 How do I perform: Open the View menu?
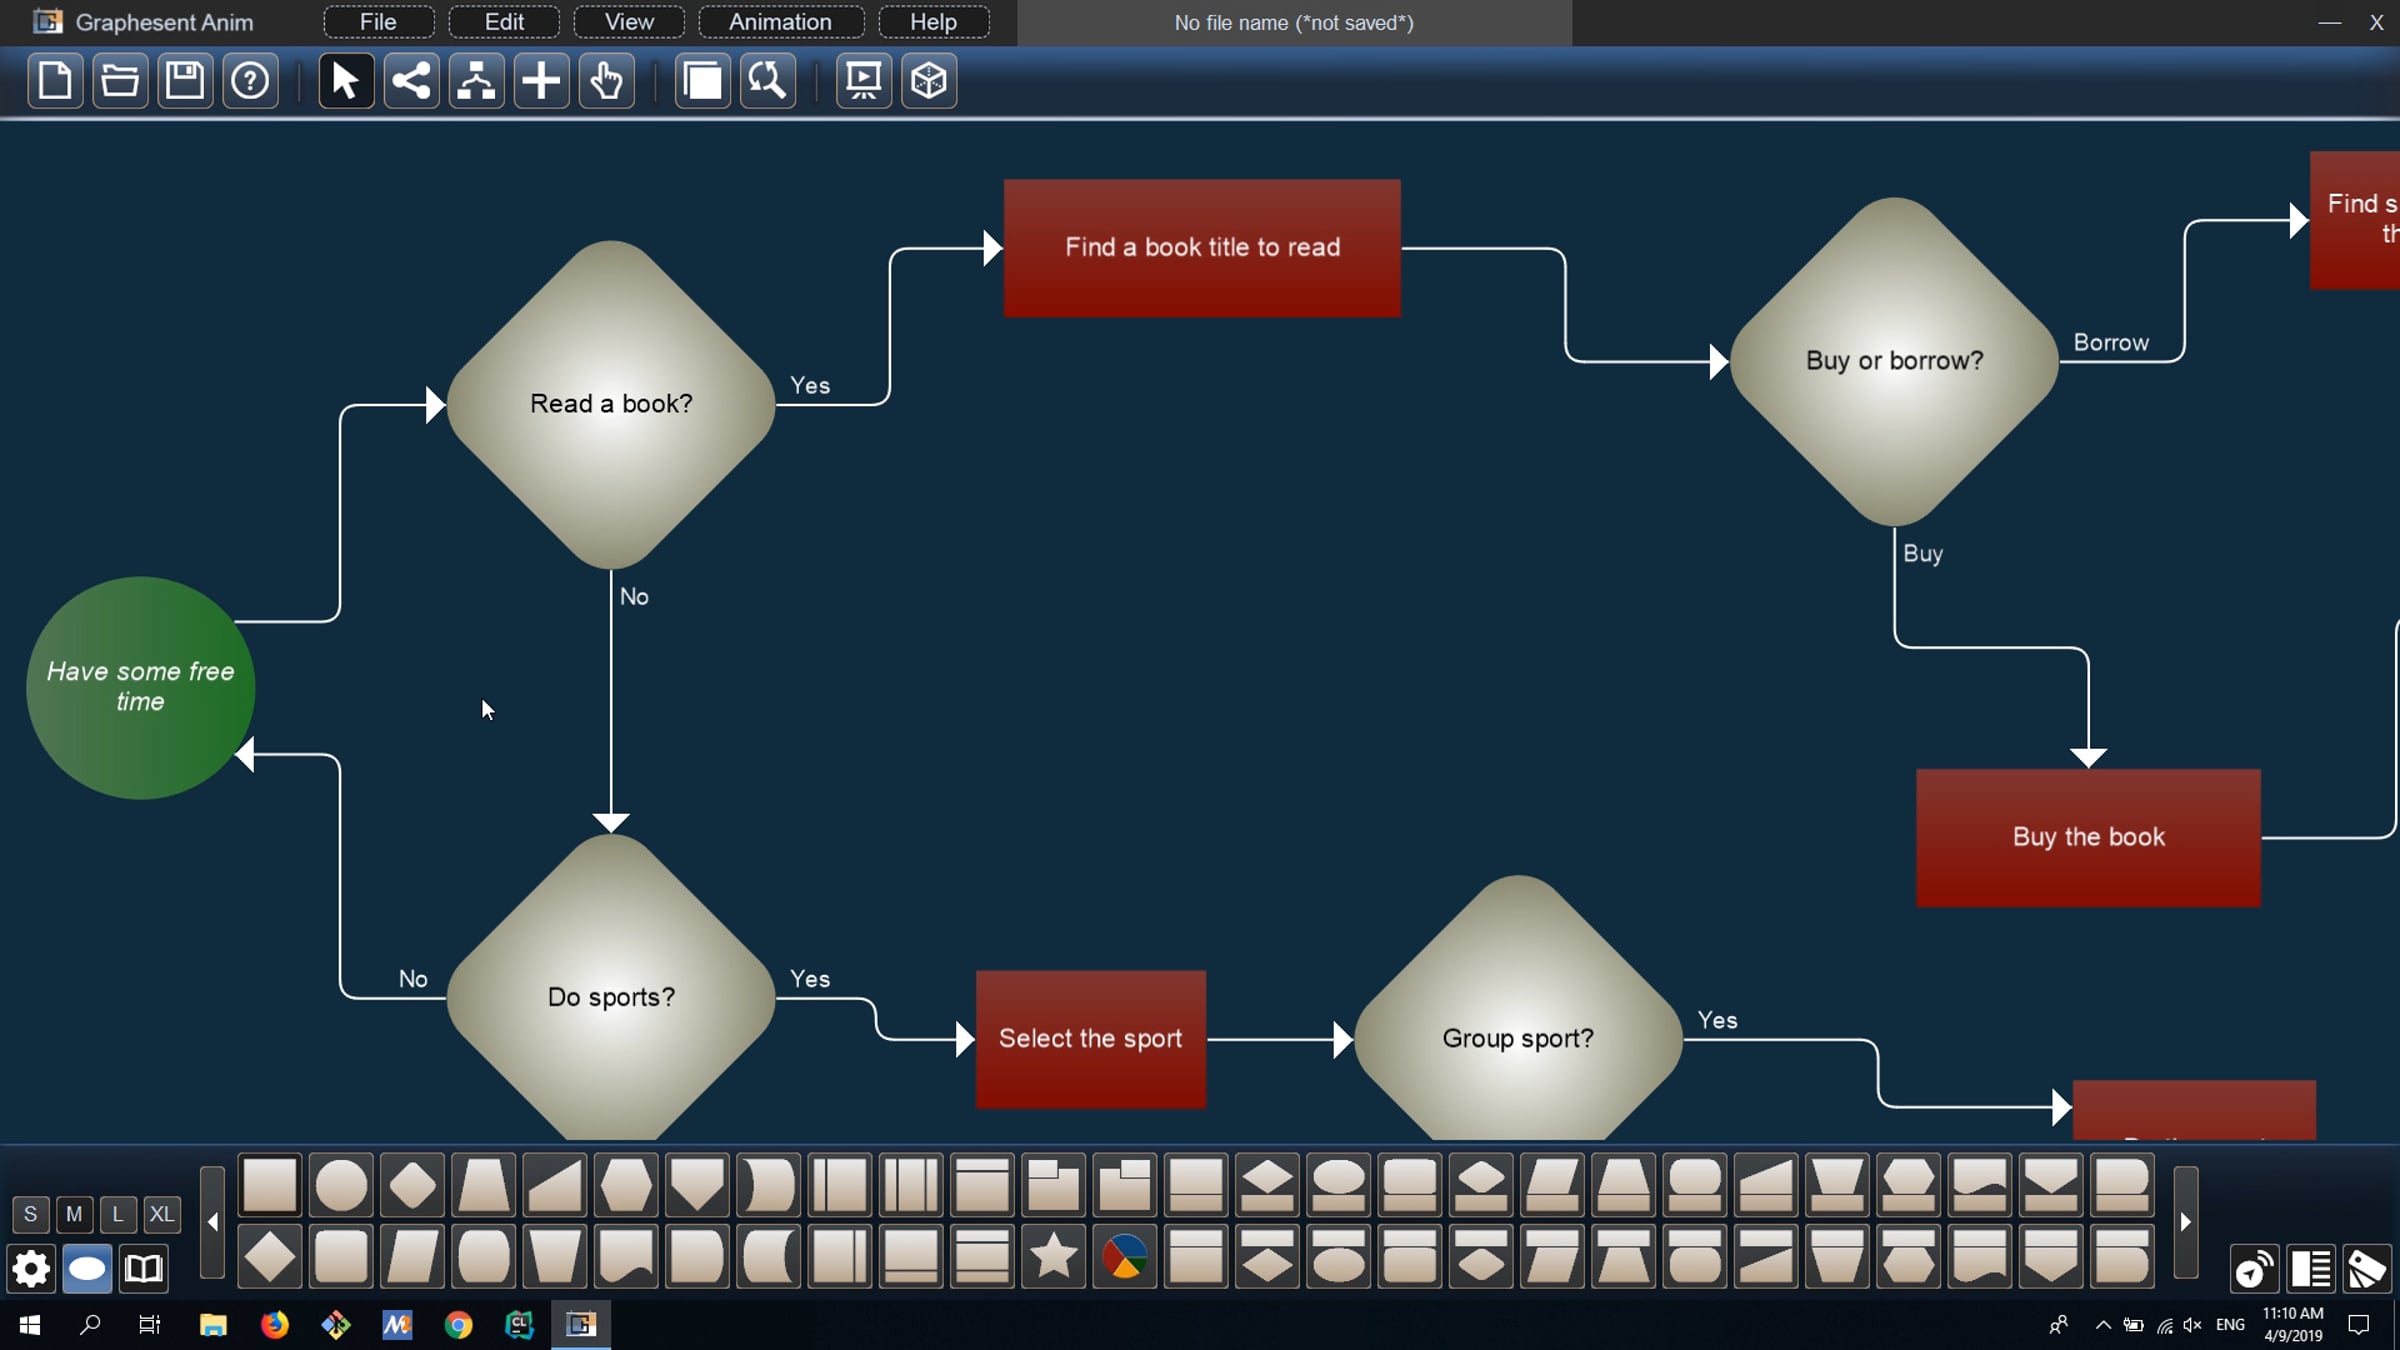(629, 22)
